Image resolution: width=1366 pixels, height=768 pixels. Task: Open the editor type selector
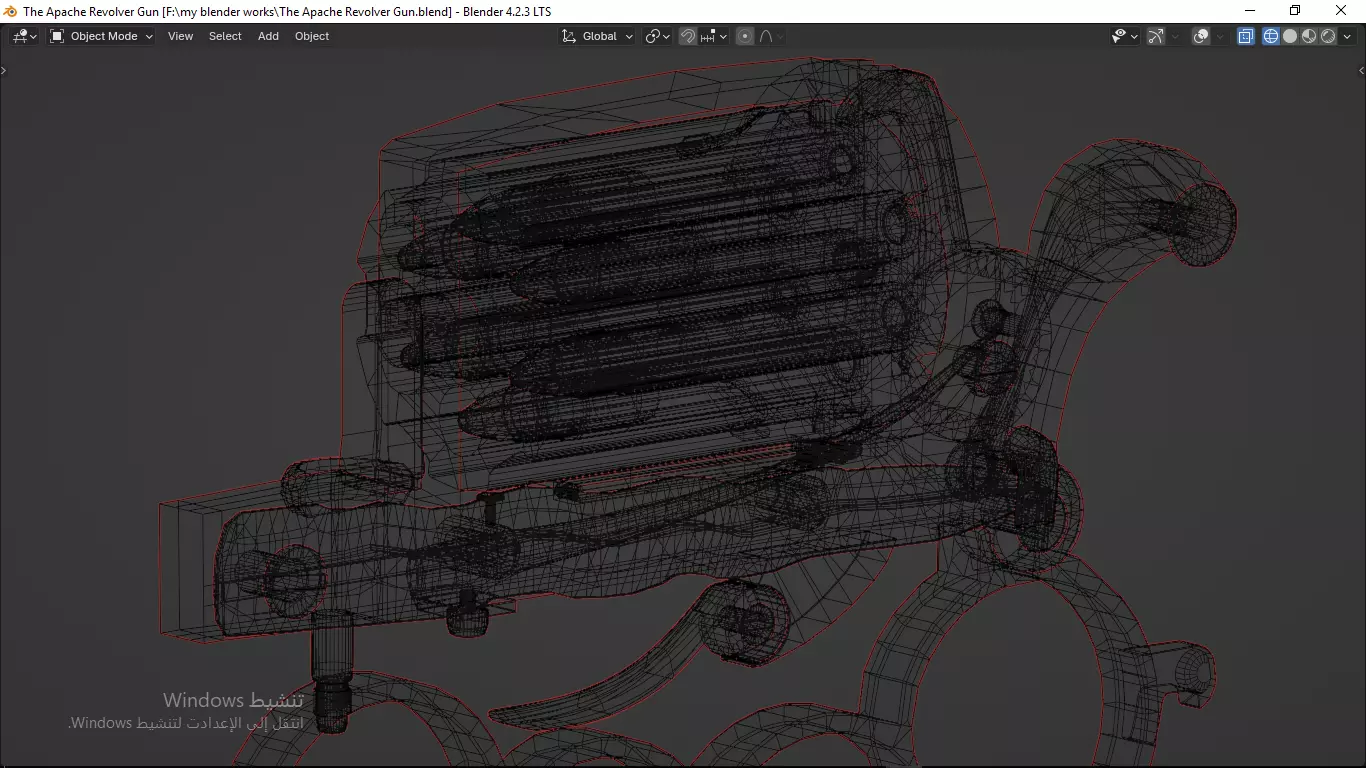24,36
